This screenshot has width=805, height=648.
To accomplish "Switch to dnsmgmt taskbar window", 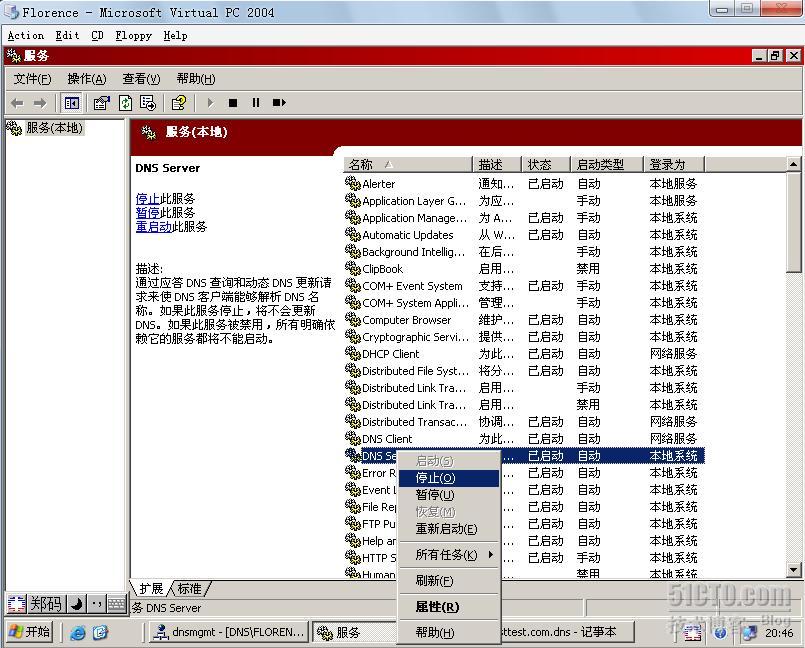I will coord(229,632).
